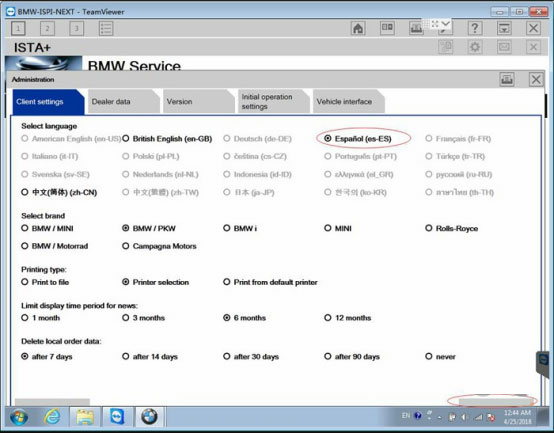The height and width of the screenshot is (433, 554).
Task: Delete local order data after 14 days
Action: tap(150, 357)
